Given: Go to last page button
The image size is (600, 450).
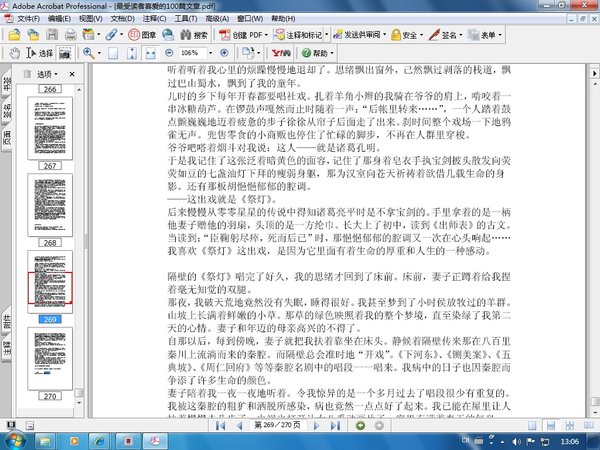Looking at the screenshot, I should pos(335,426).
